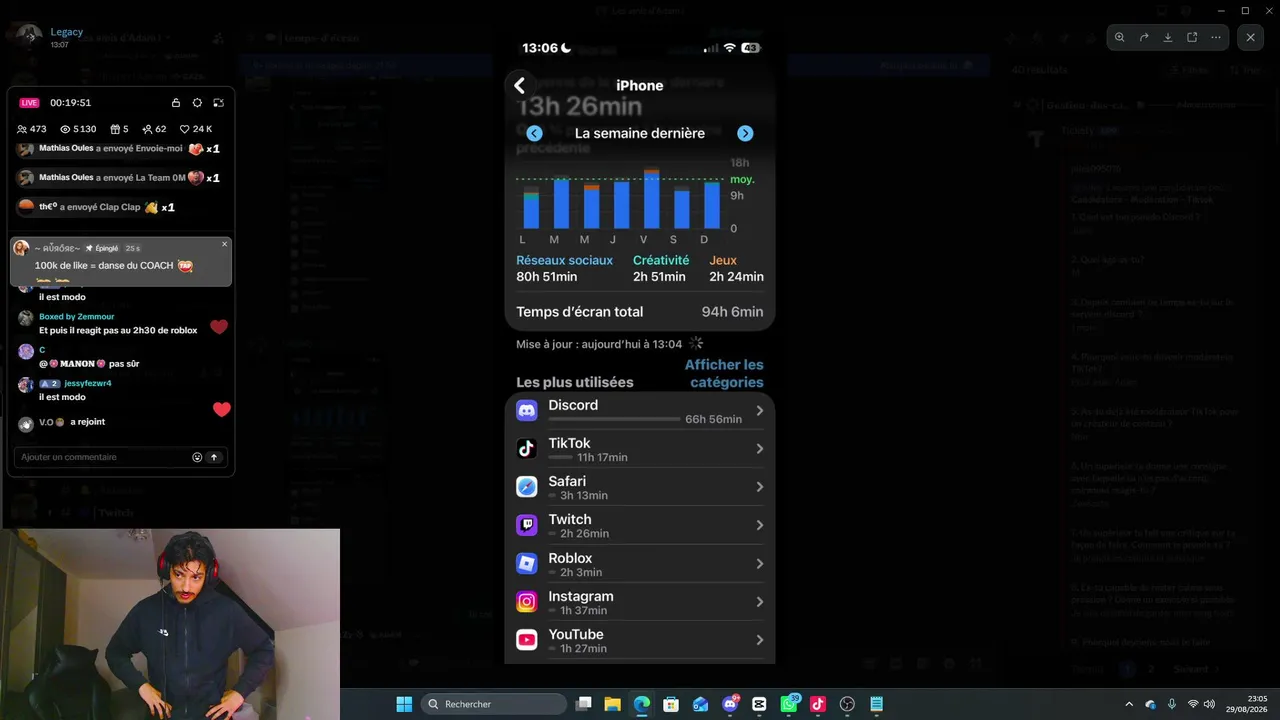Forward the image with the arrow icon

1144,37
